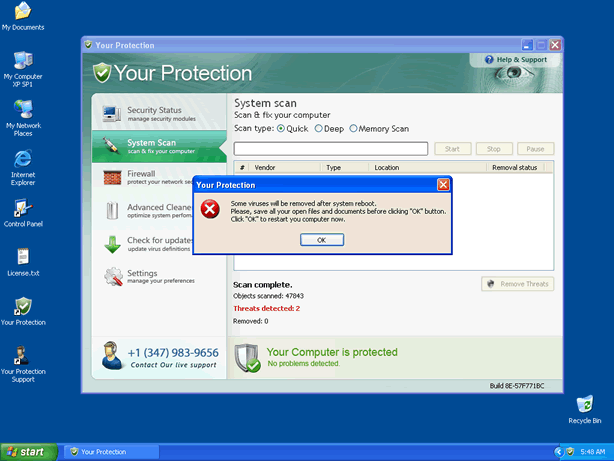This screenshot has width=614, height=461.
Task: Click the Firewall brick wall icon
Action: pyautogui.click(x=112, y=178)
